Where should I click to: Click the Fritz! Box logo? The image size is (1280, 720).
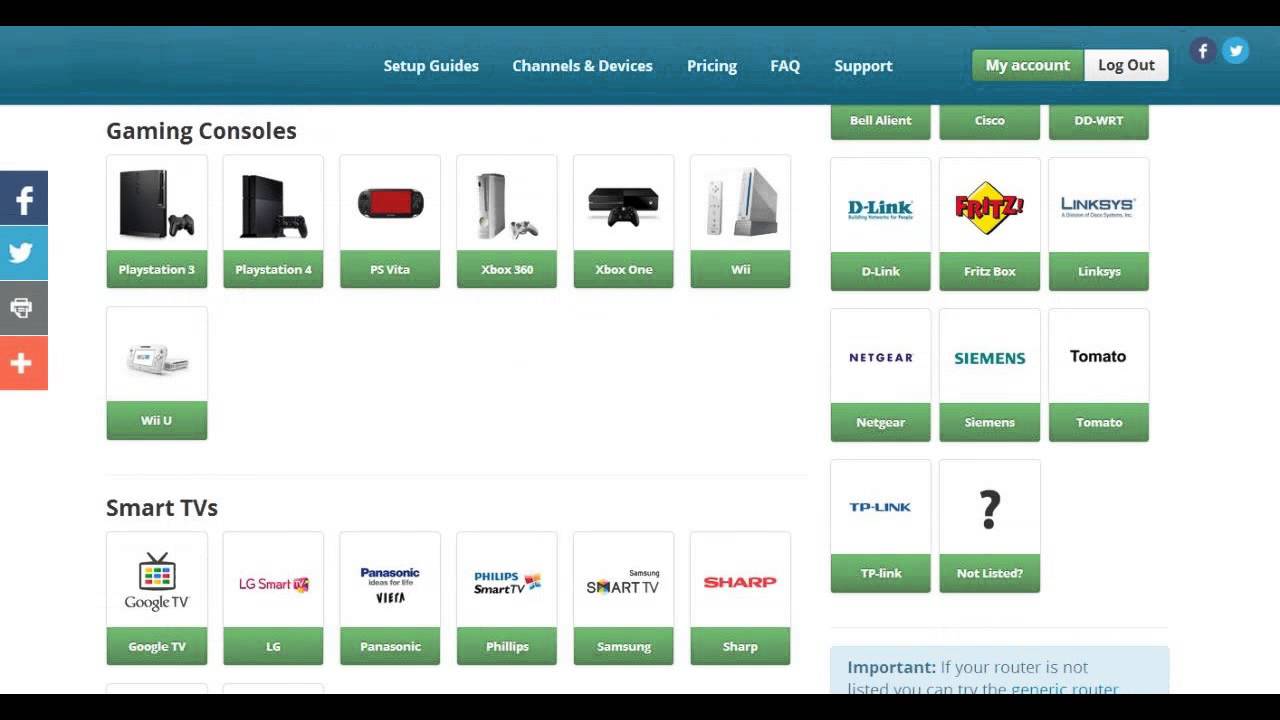pyautogui.click(x=989, y=206)
